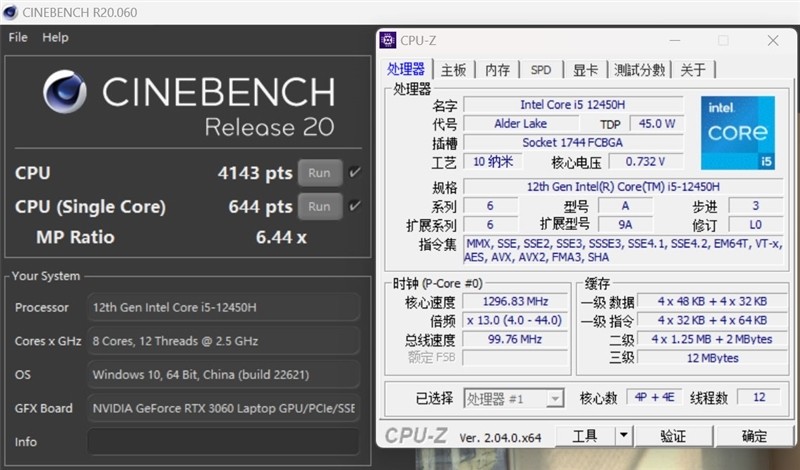This screenshot has height=470, width=800.
Task: Click the codename value Alder Lake
Action: 521,123
